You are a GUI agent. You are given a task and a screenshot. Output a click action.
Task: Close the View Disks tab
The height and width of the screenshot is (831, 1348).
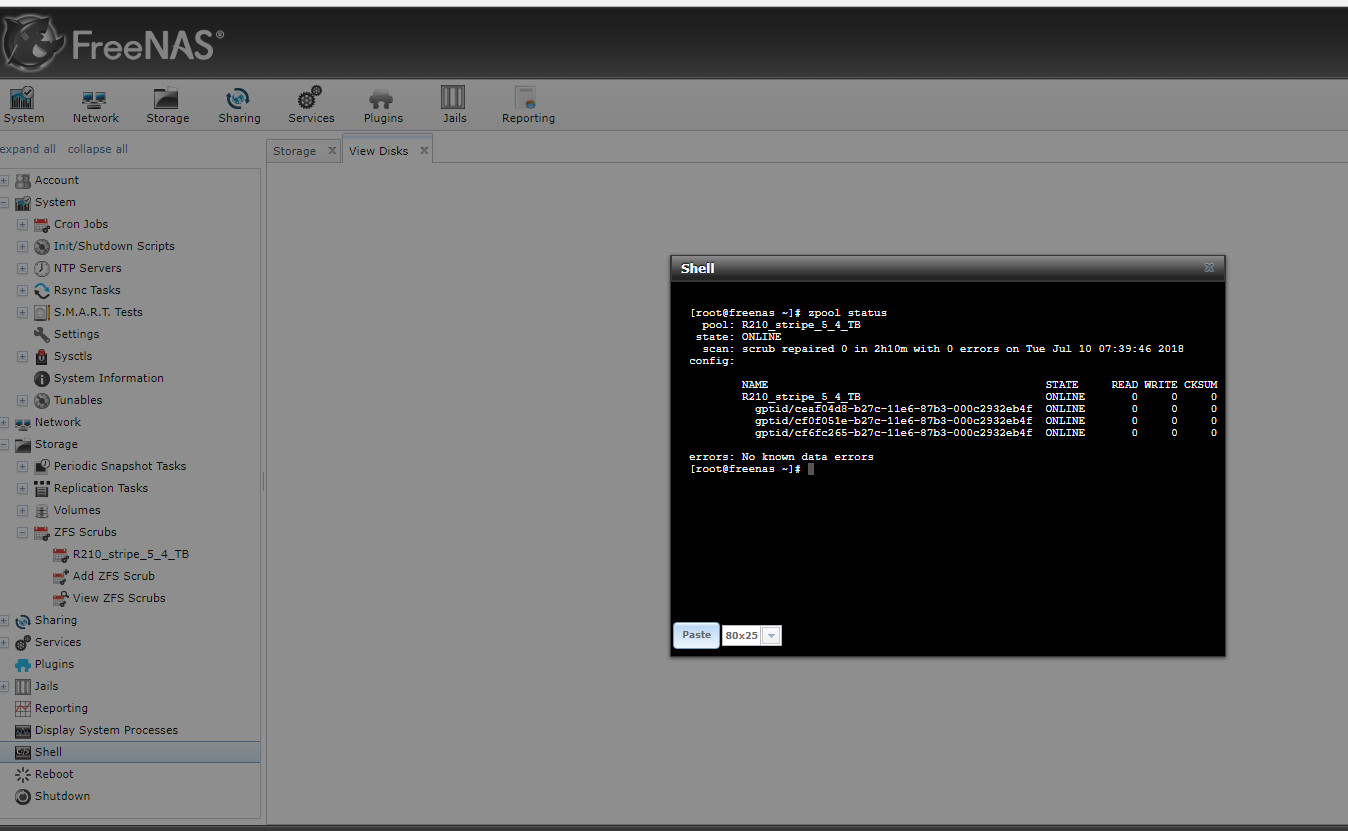(423, 151)
